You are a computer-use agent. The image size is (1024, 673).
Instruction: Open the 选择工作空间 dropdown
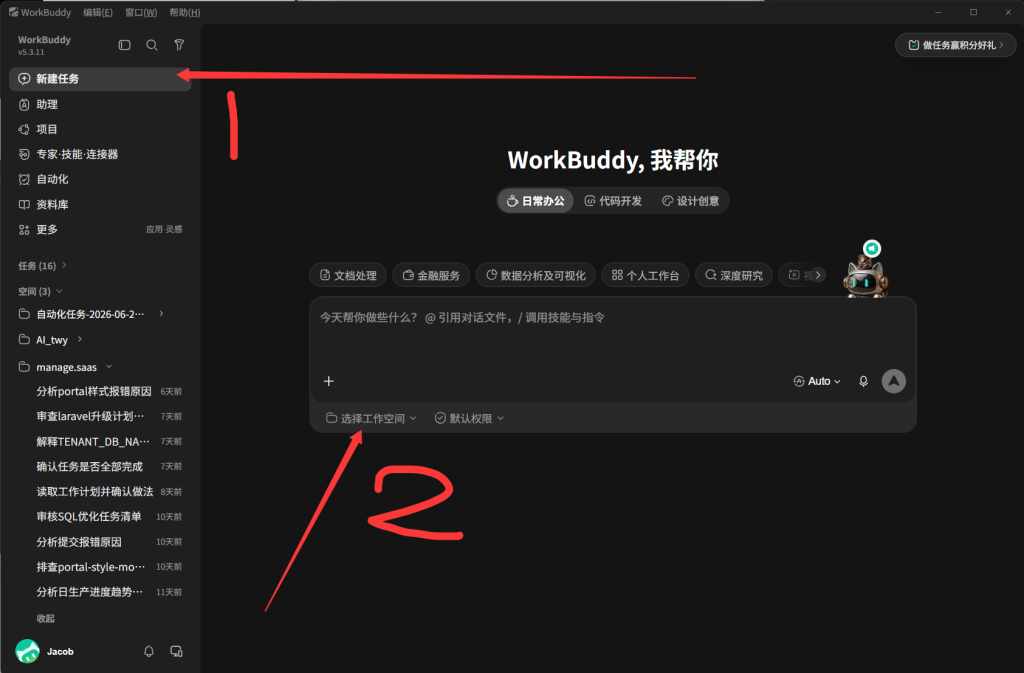point(371,418)
